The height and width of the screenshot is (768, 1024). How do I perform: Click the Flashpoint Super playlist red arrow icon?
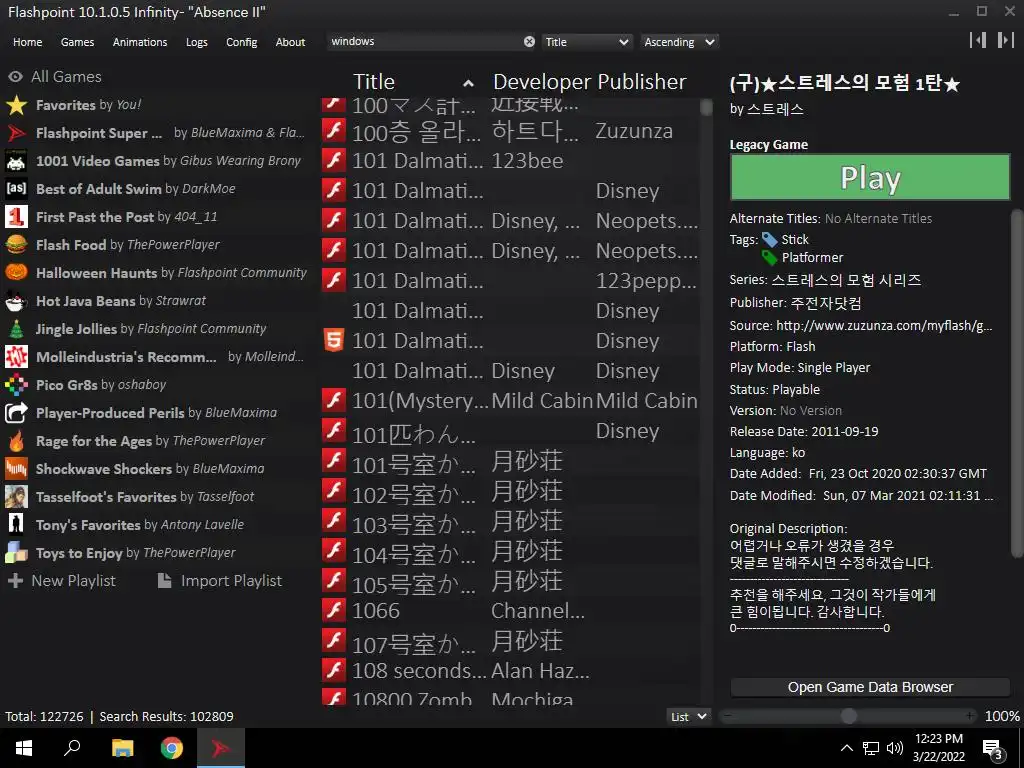[x=16, y=133]
